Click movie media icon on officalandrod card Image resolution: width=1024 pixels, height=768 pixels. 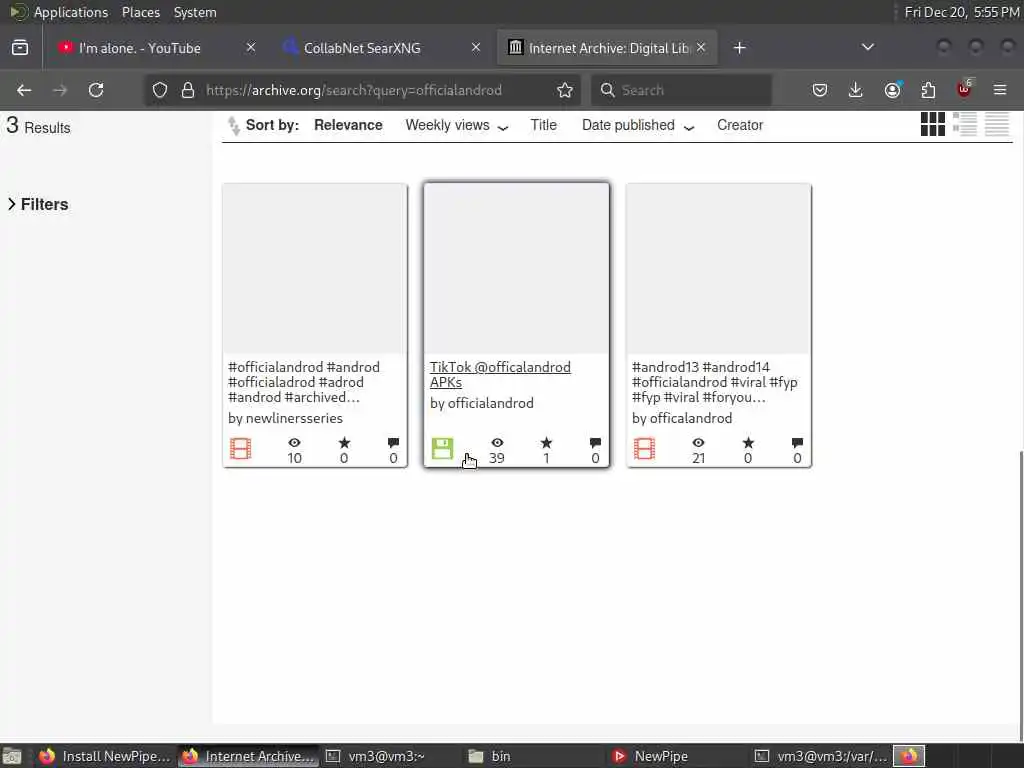pyautogui.click(x=644, y=449)
